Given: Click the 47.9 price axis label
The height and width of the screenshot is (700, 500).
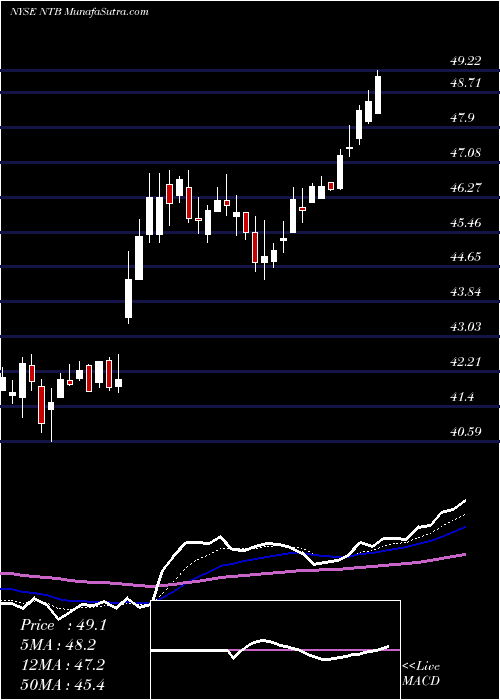Looking at the screenshot, I should pos(462,118).
